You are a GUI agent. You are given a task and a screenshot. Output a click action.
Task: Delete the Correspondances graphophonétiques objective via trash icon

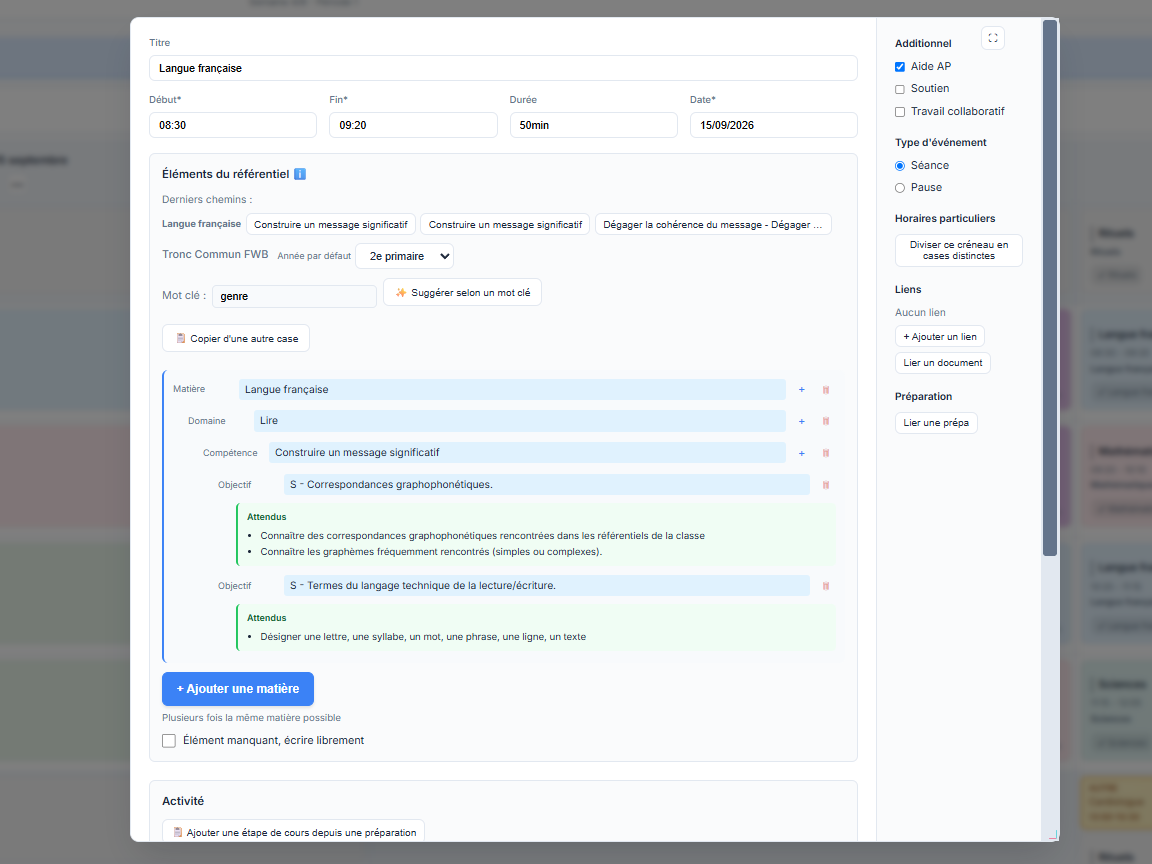pos(826,485)
